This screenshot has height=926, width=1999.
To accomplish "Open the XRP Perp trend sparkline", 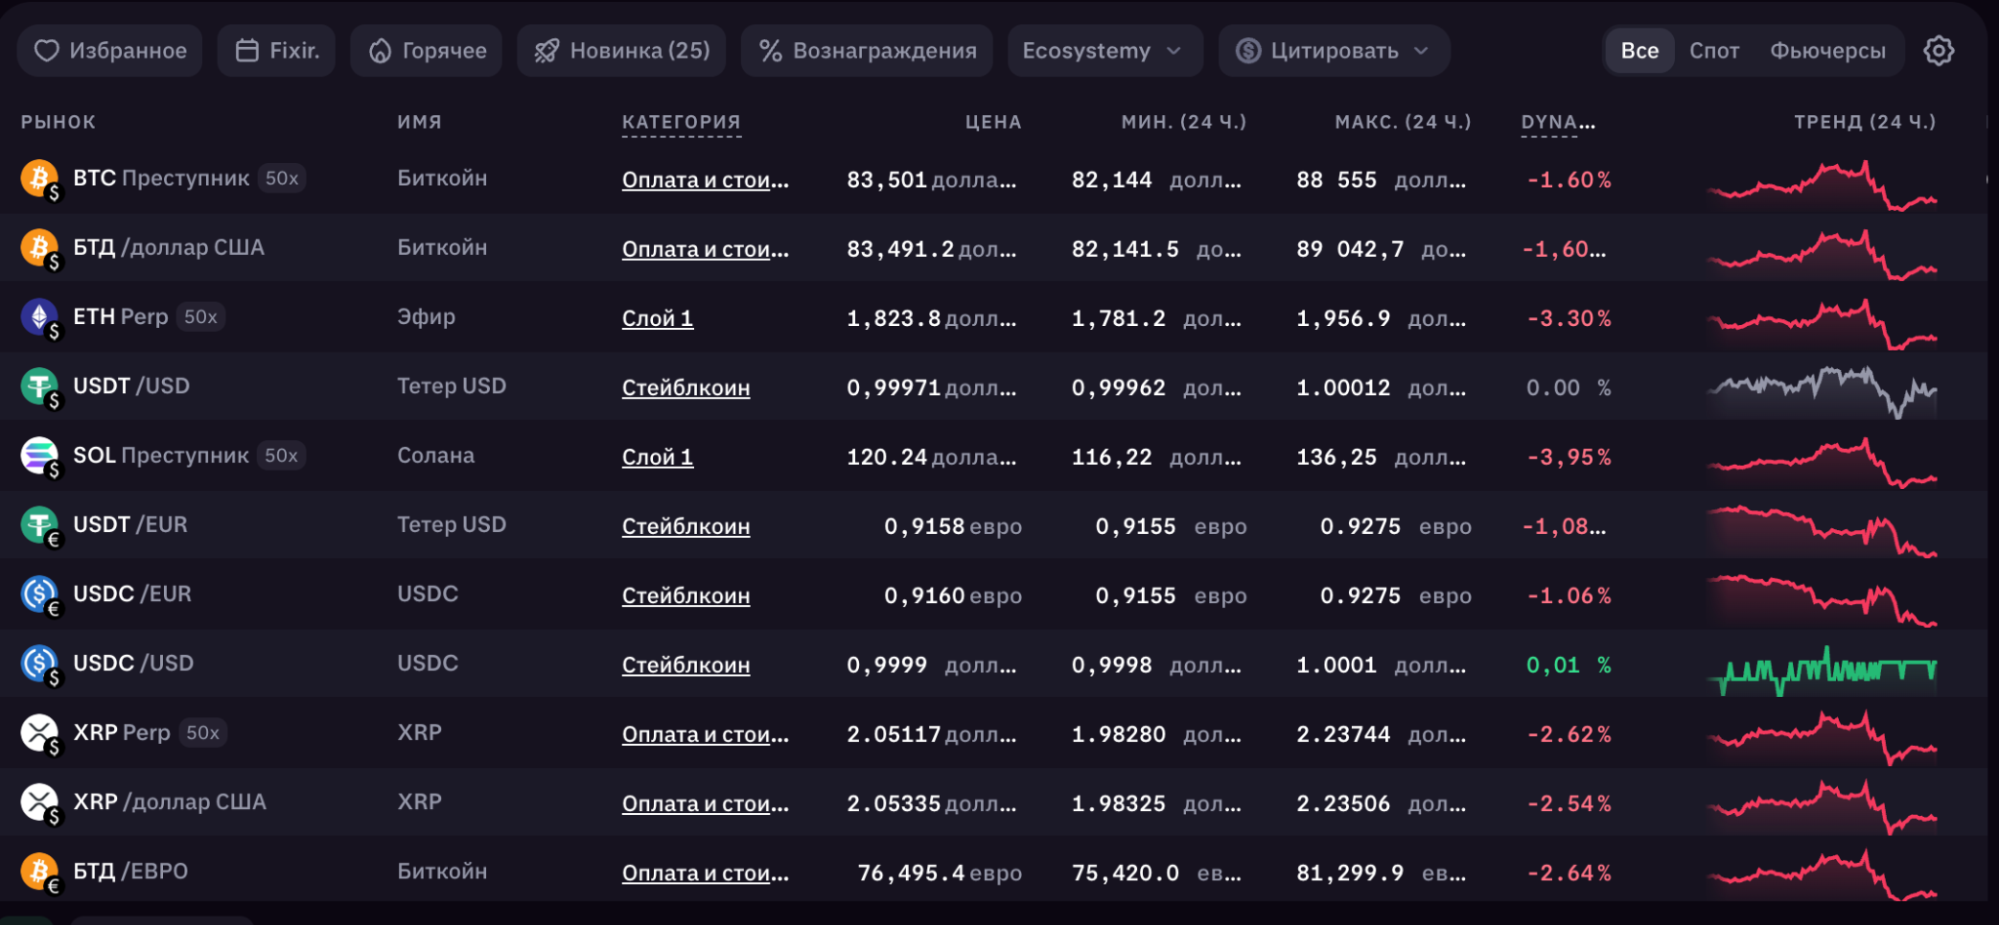I will (1822, 739).
